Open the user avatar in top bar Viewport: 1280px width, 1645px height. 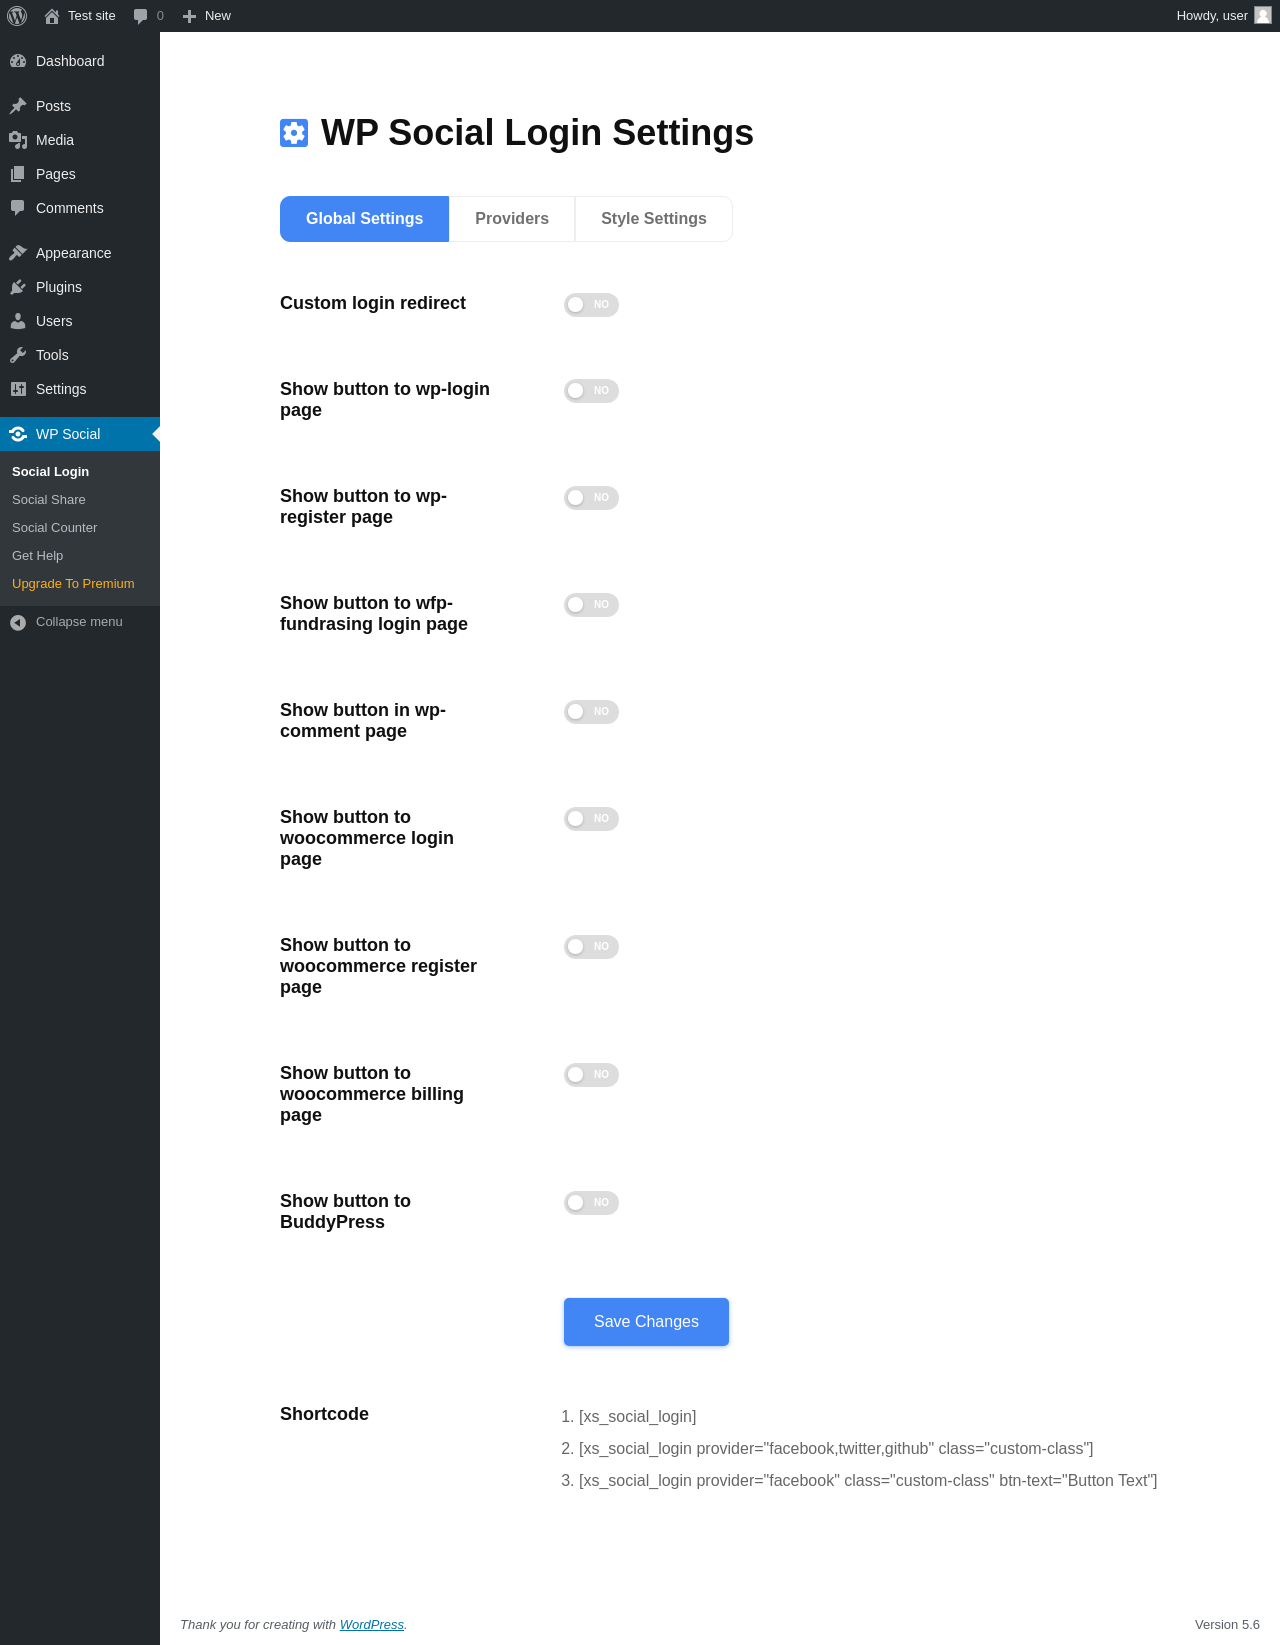point(1263,15)
